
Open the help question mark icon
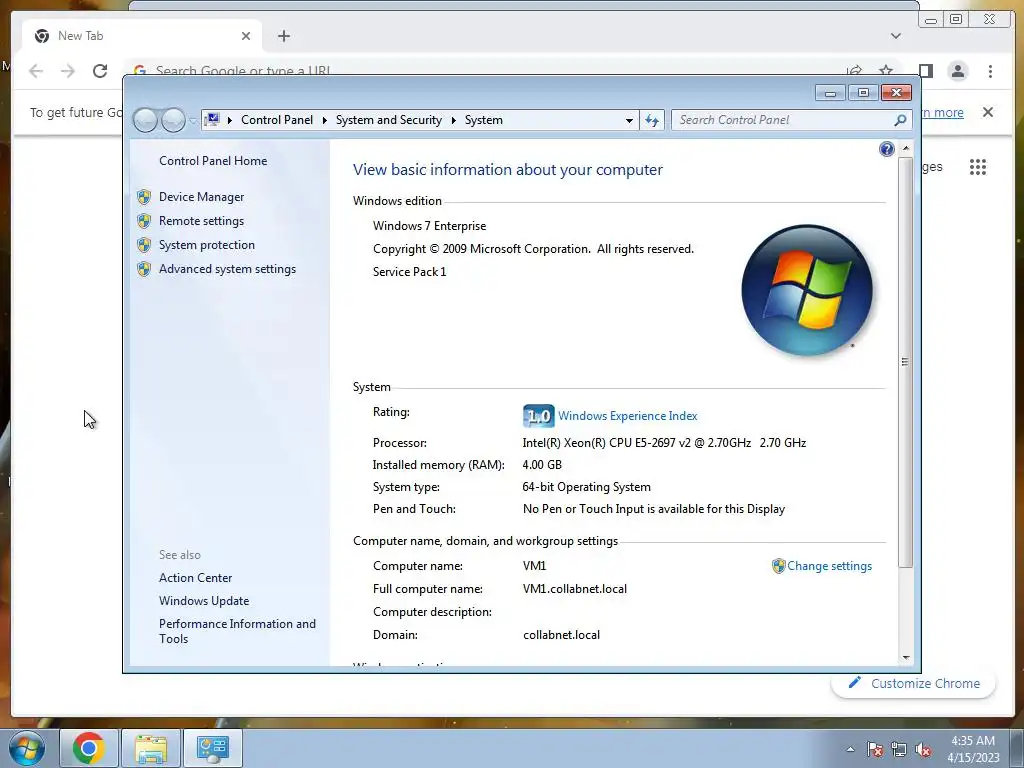886,150
